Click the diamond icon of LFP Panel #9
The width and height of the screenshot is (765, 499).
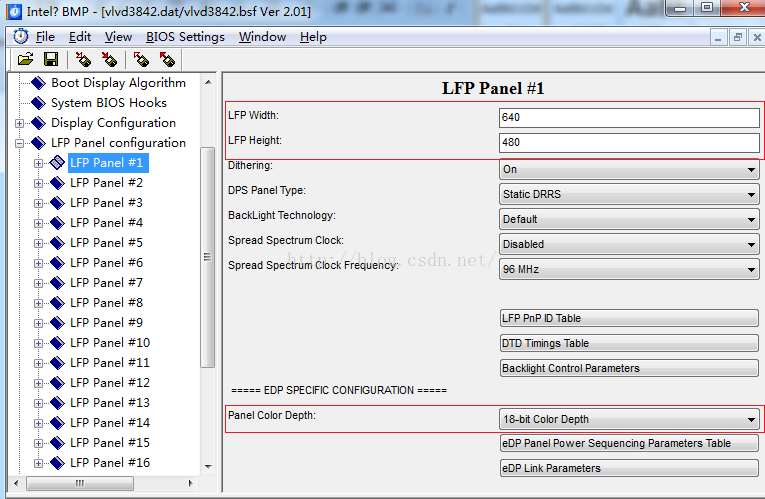pos(57,323)
